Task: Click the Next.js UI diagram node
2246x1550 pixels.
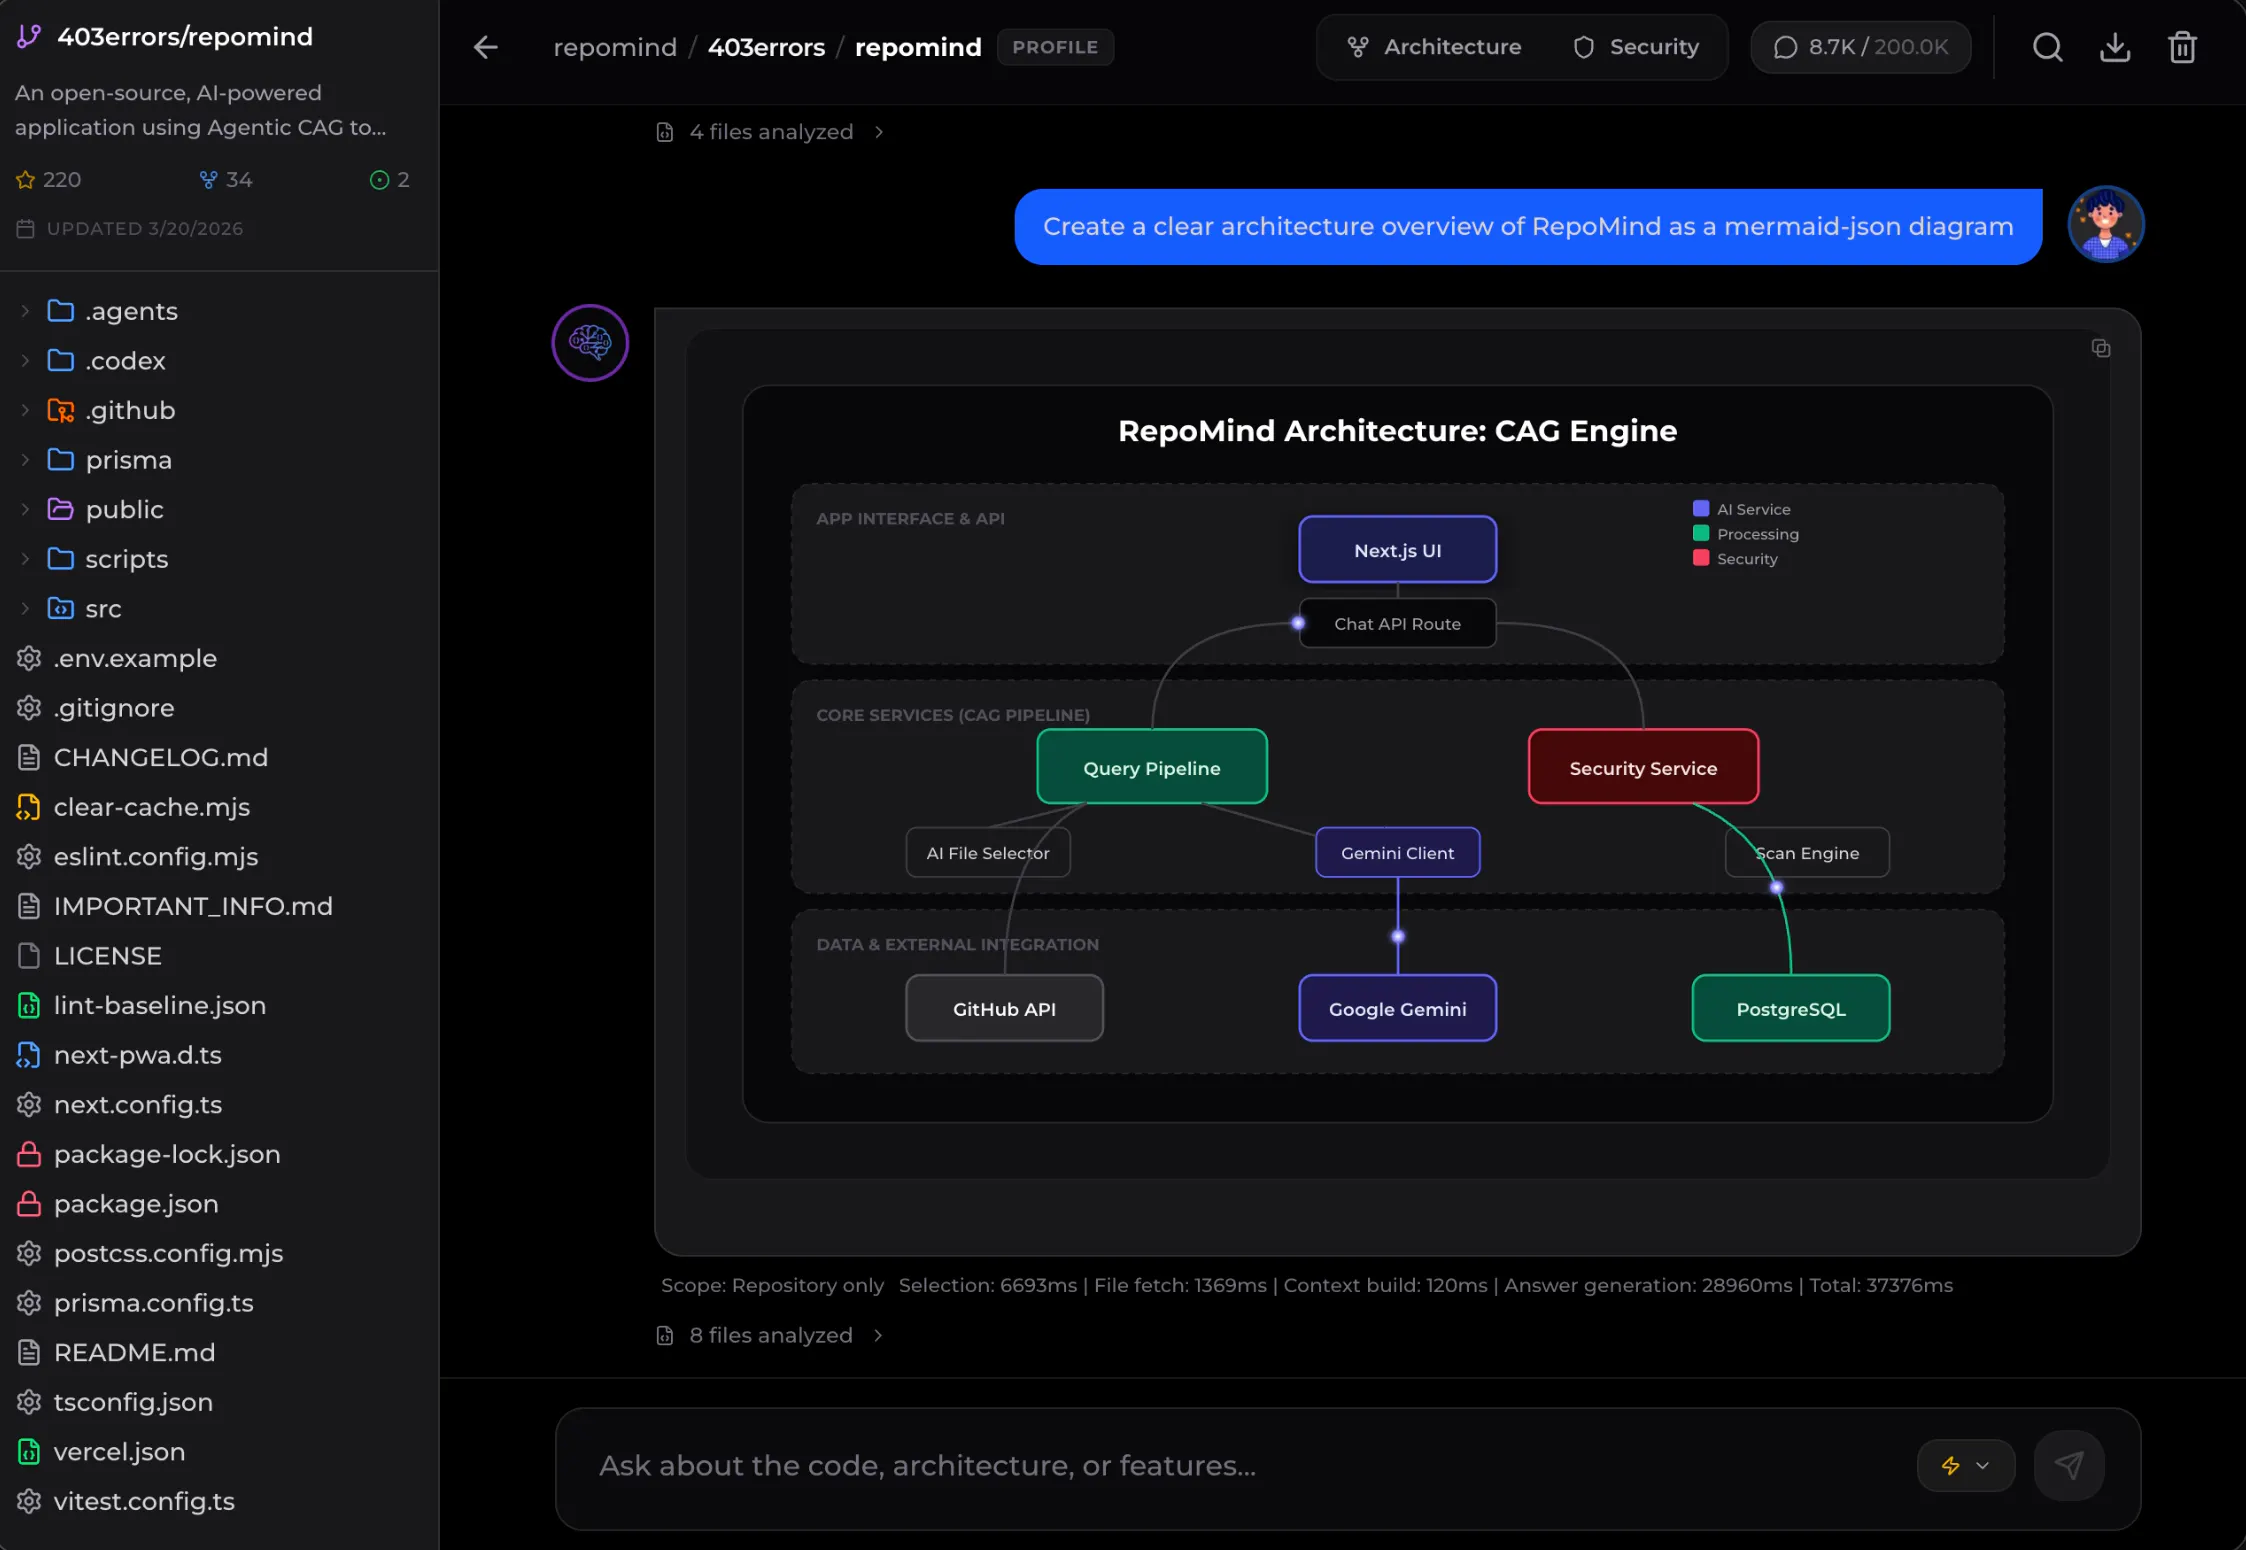Action: pyautogui.click(x=1397, y=550)
